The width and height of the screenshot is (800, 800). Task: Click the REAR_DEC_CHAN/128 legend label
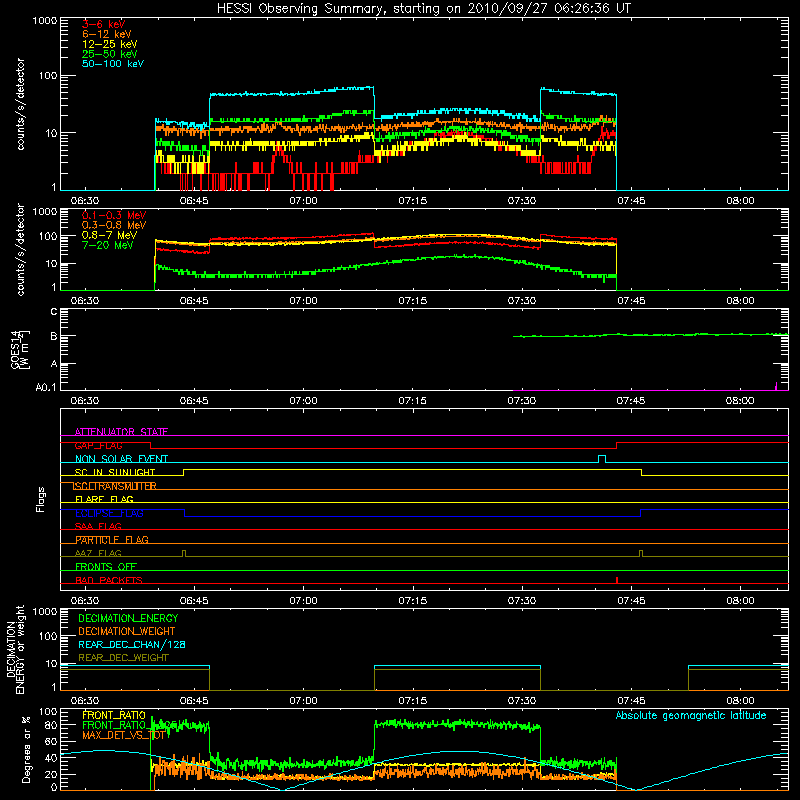[x=132, y=644]
